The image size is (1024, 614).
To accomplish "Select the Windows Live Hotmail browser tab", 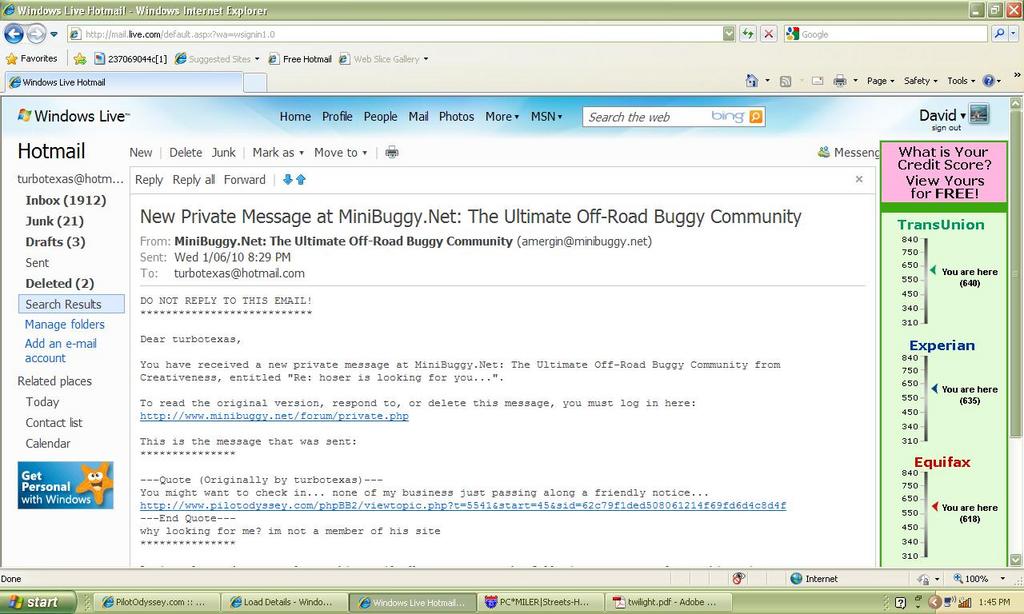I will point(124,82).
